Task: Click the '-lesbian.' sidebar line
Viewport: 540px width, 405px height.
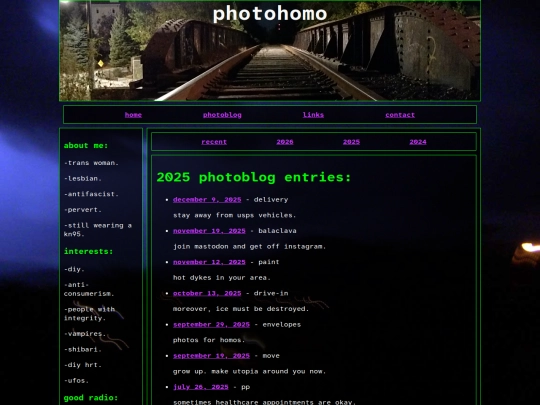Action: click(83, 179)
